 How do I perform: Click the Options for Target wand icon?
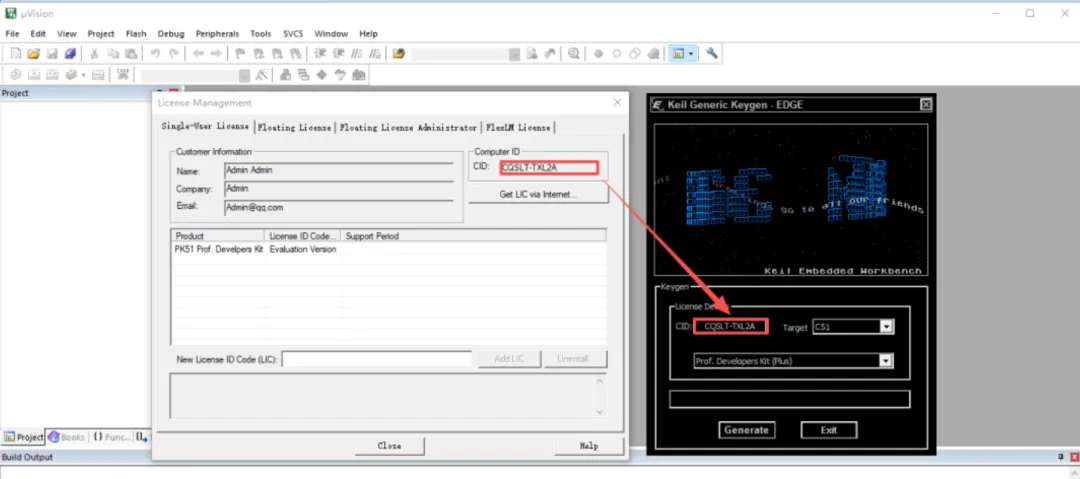[x=261, y=74]
